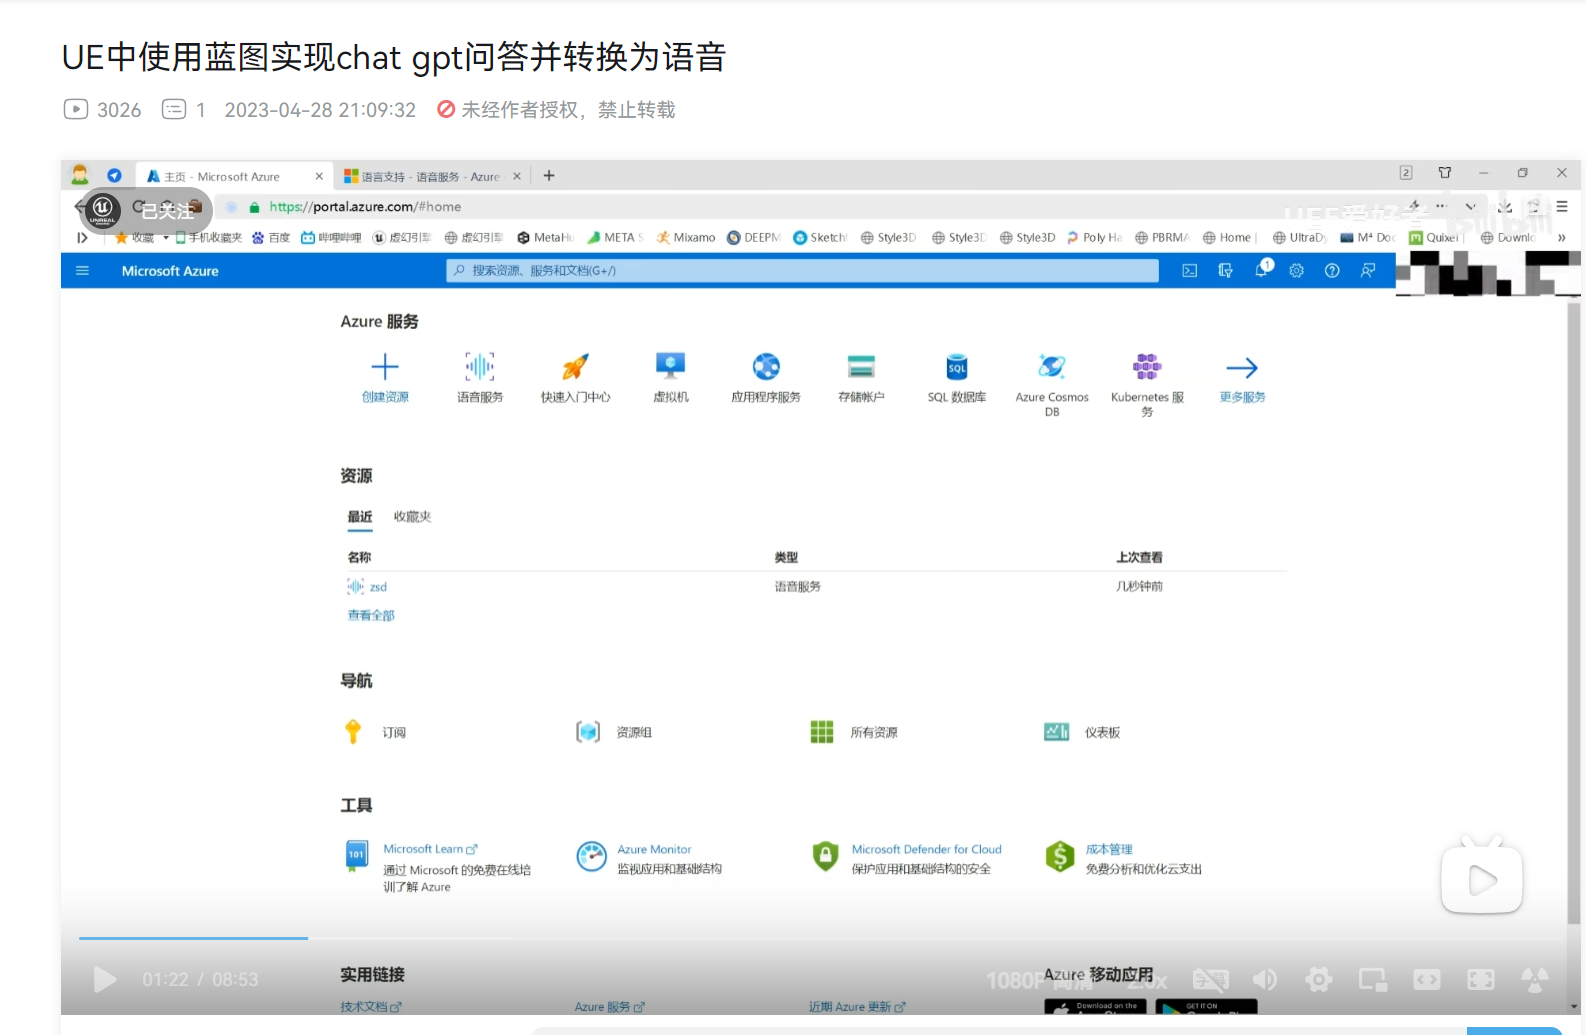
Task: Select the '最近' resources tab
Action: pyautogui.click(x=360, y=517)
